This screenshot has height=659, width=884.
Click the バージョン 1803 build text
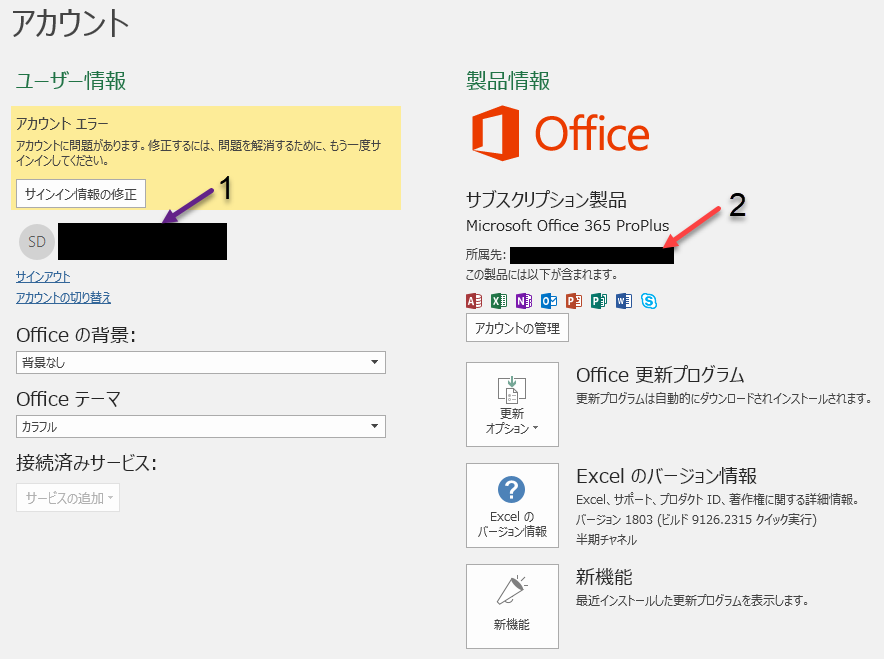(x=696, y=519)
